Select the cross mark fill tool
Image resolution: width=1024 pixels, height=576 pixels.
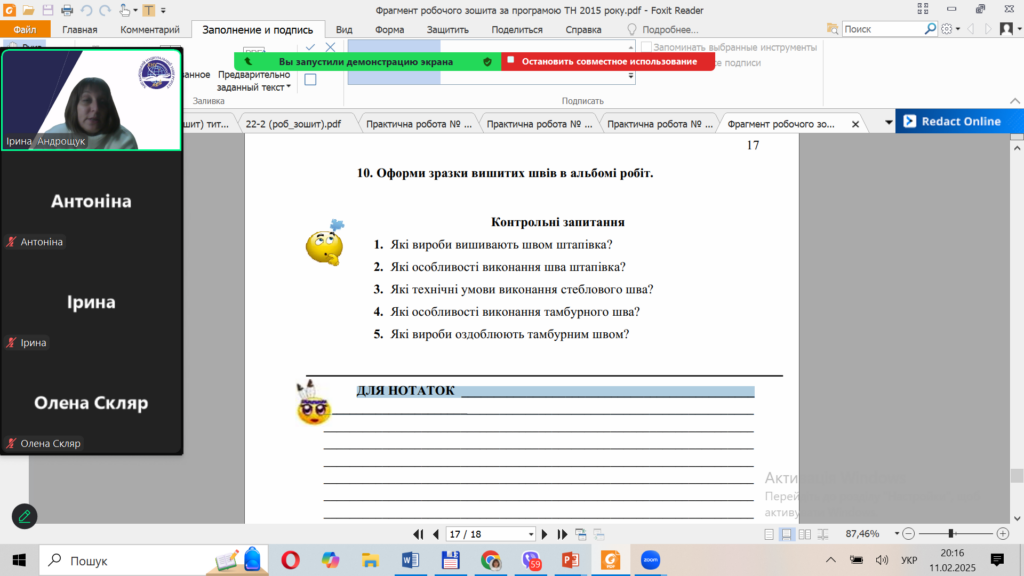330,48
